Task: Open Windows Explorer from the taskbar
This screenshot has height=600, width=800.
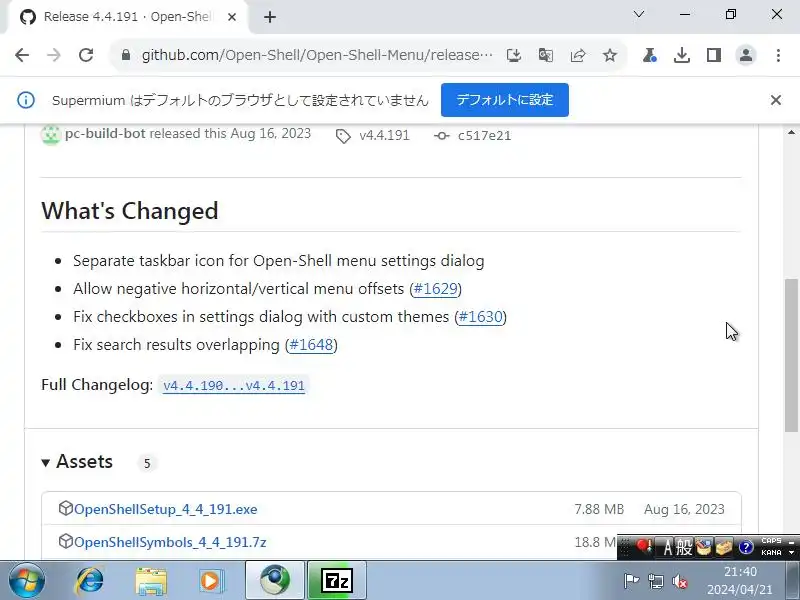Action: [151, 581]
